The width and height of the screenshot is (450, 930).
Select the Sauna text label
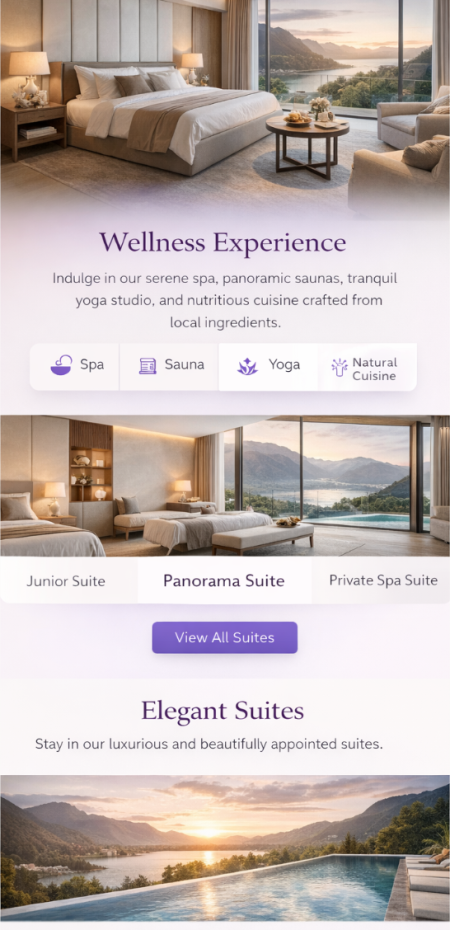point(184,365)
